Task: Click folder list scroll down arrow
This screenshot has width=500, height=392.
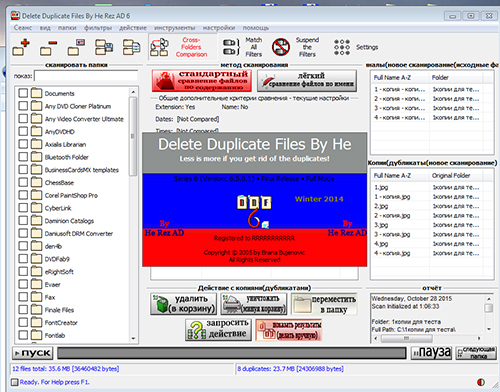Action: tap(133, 338)
